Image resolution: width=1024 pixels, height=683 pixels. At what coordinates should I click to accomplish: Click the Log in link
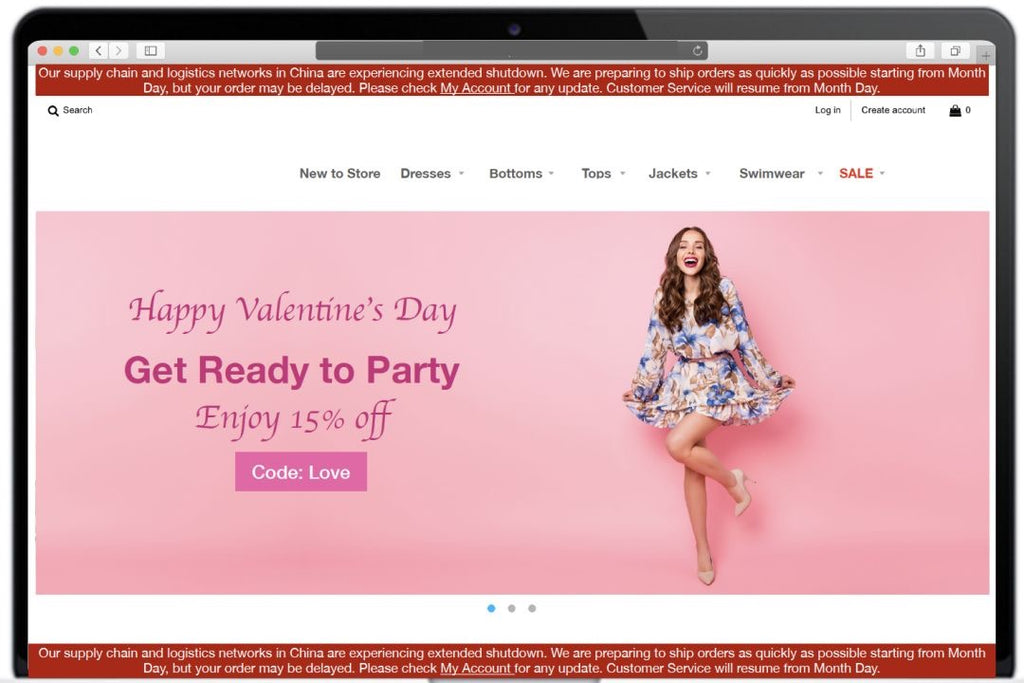[x=827, y=110]
